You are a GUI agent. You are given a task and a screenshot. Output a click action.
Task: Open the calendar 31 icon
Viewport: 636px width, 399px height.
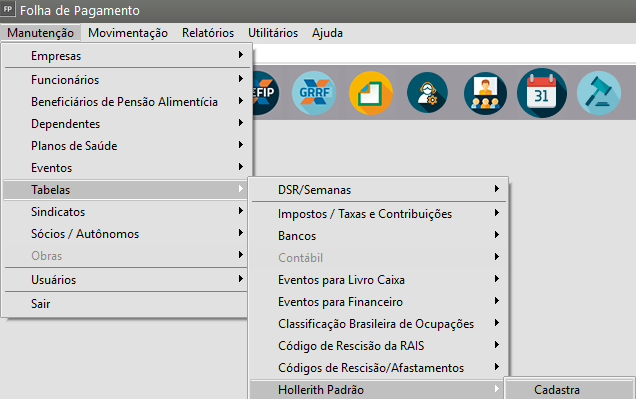click(541, 93)
